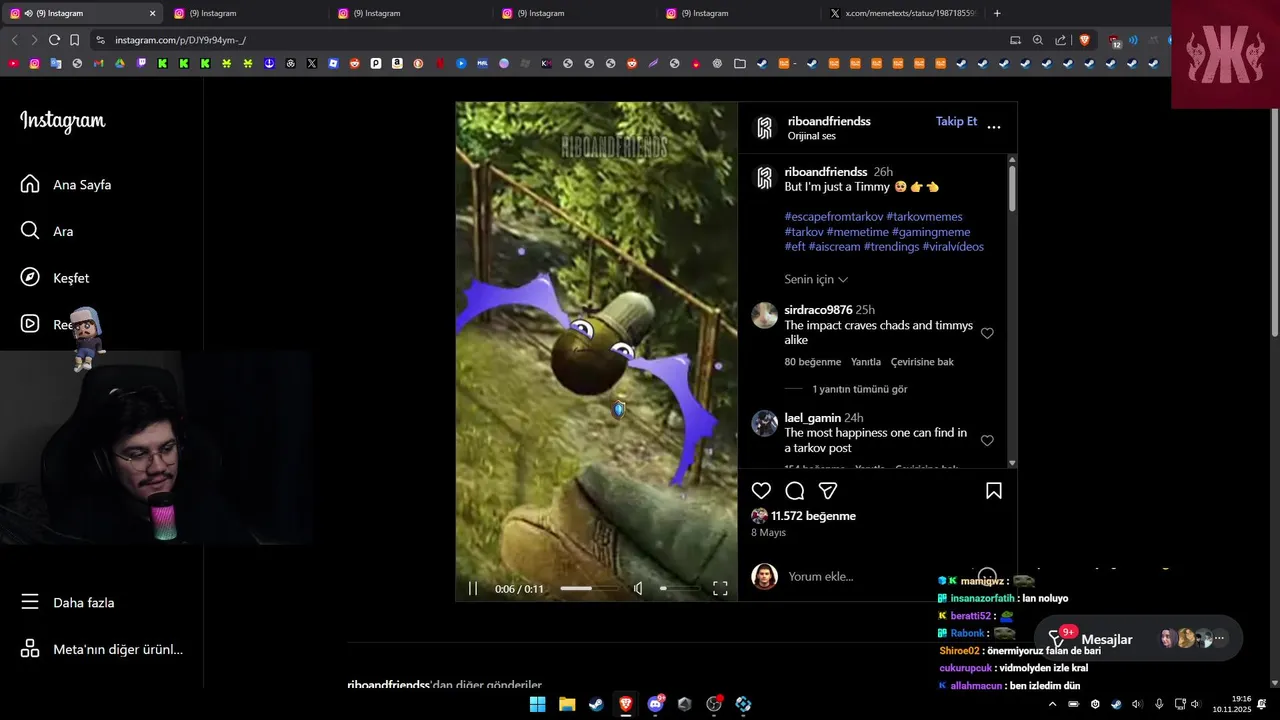Toggle the microphone icon in system tray

1159,704
